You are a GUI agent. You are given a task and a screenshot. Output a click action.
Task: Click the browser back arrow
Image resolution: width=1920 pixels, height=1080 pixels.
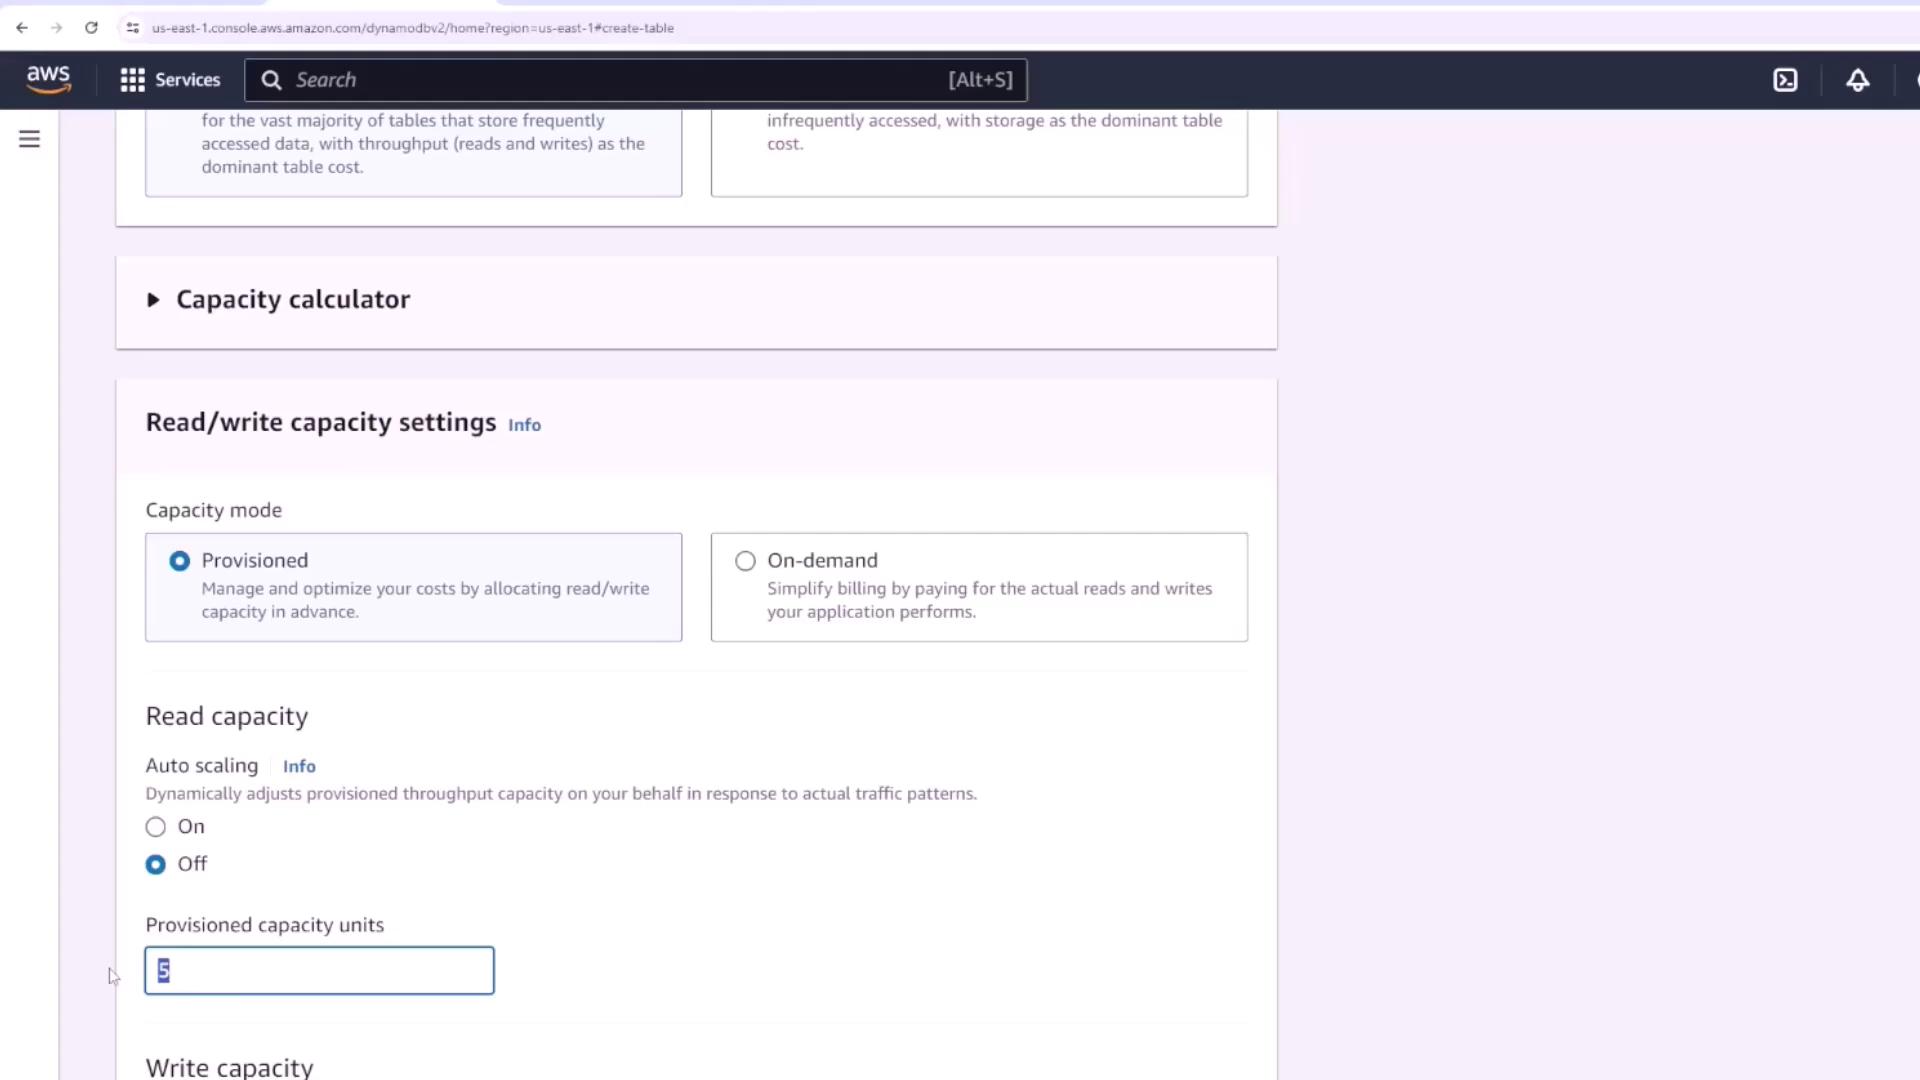coord(22,28)
